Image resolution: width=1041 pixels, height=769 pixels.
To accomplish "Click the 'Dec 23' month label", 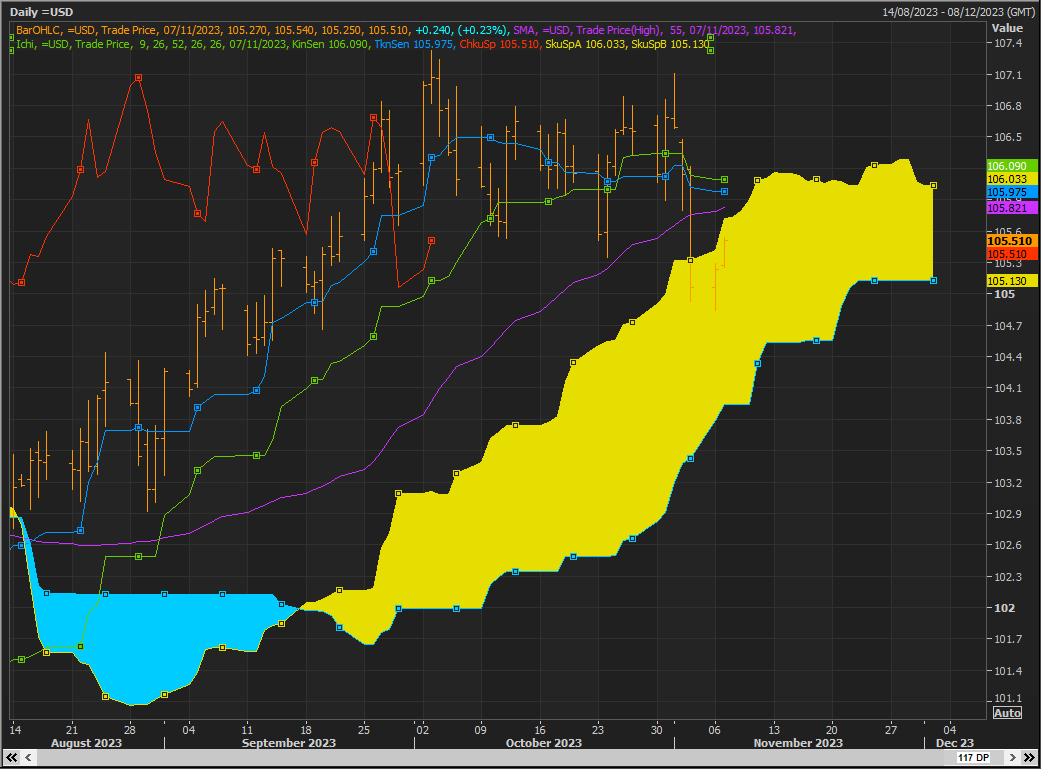I will coord(955,742).
